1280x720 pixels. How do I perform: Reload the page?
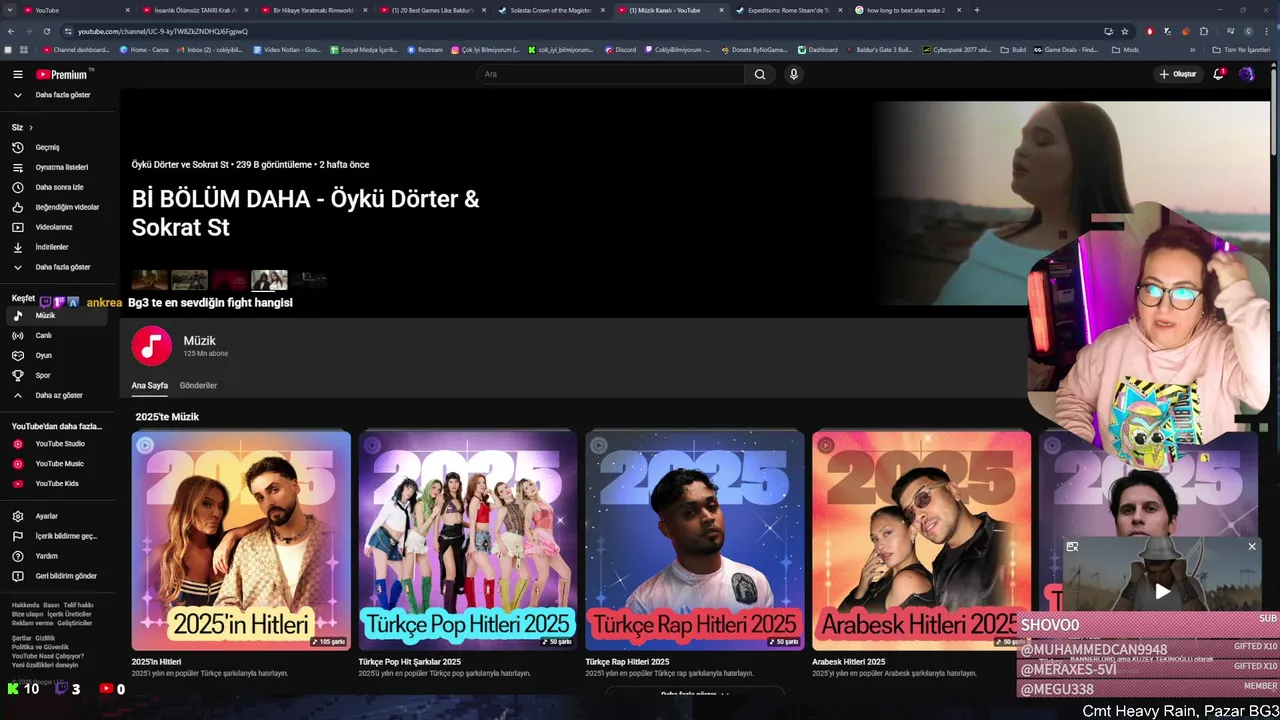click(46, 31)
